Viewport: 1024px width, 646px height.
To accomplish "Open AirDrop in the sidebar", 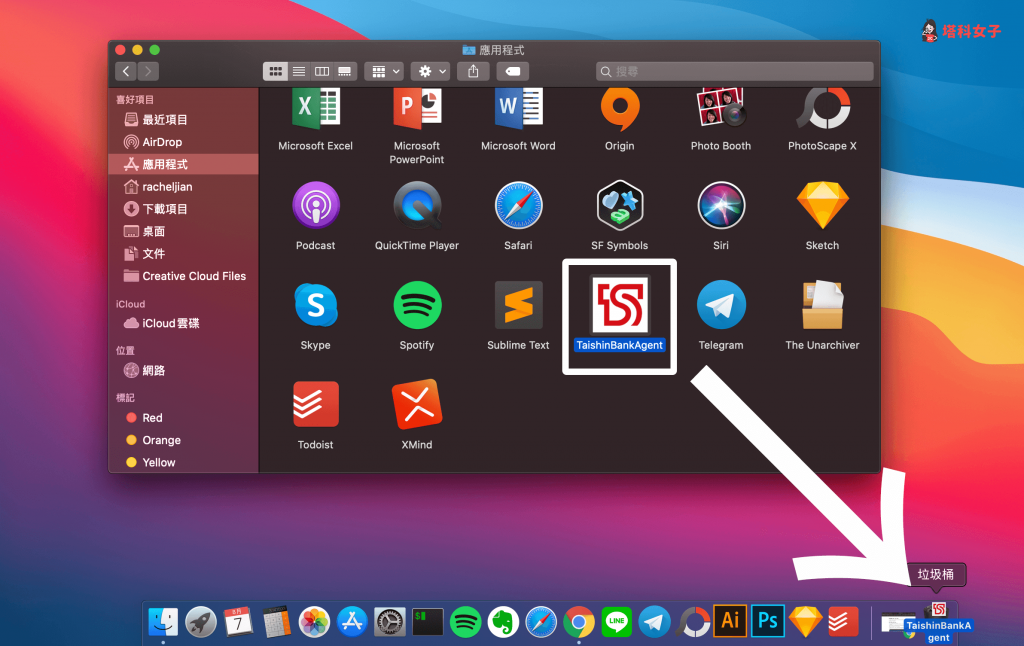I will click(162, 142).
